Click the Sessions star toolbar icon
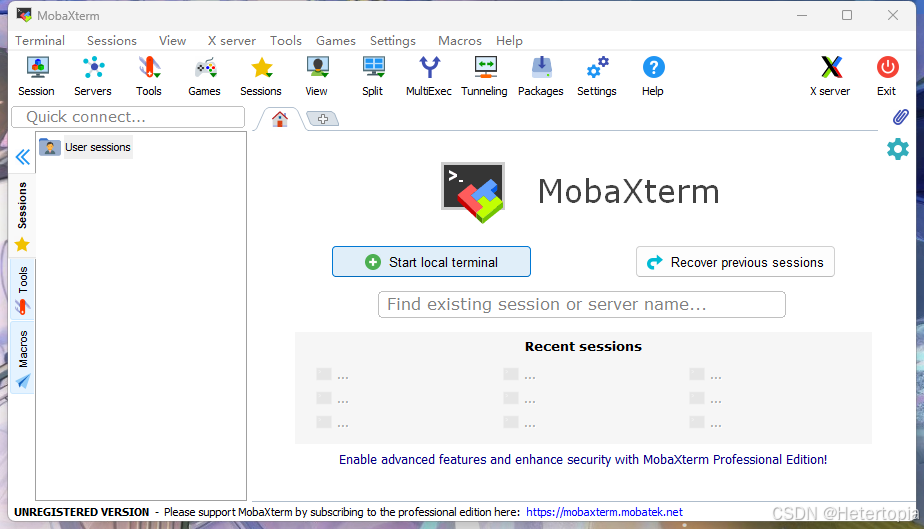The width and height of the screenshot is (924, 529). click(x=260, y=76)
